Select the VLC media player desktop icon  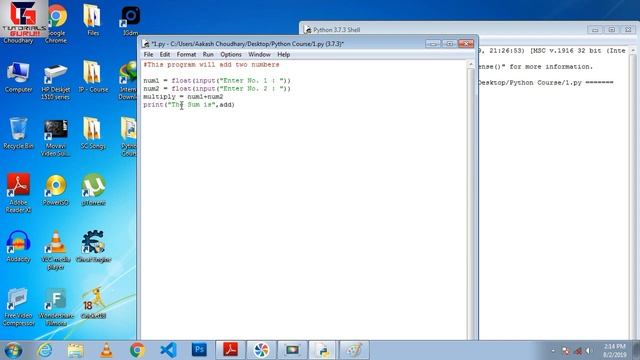tap(56, 250)
